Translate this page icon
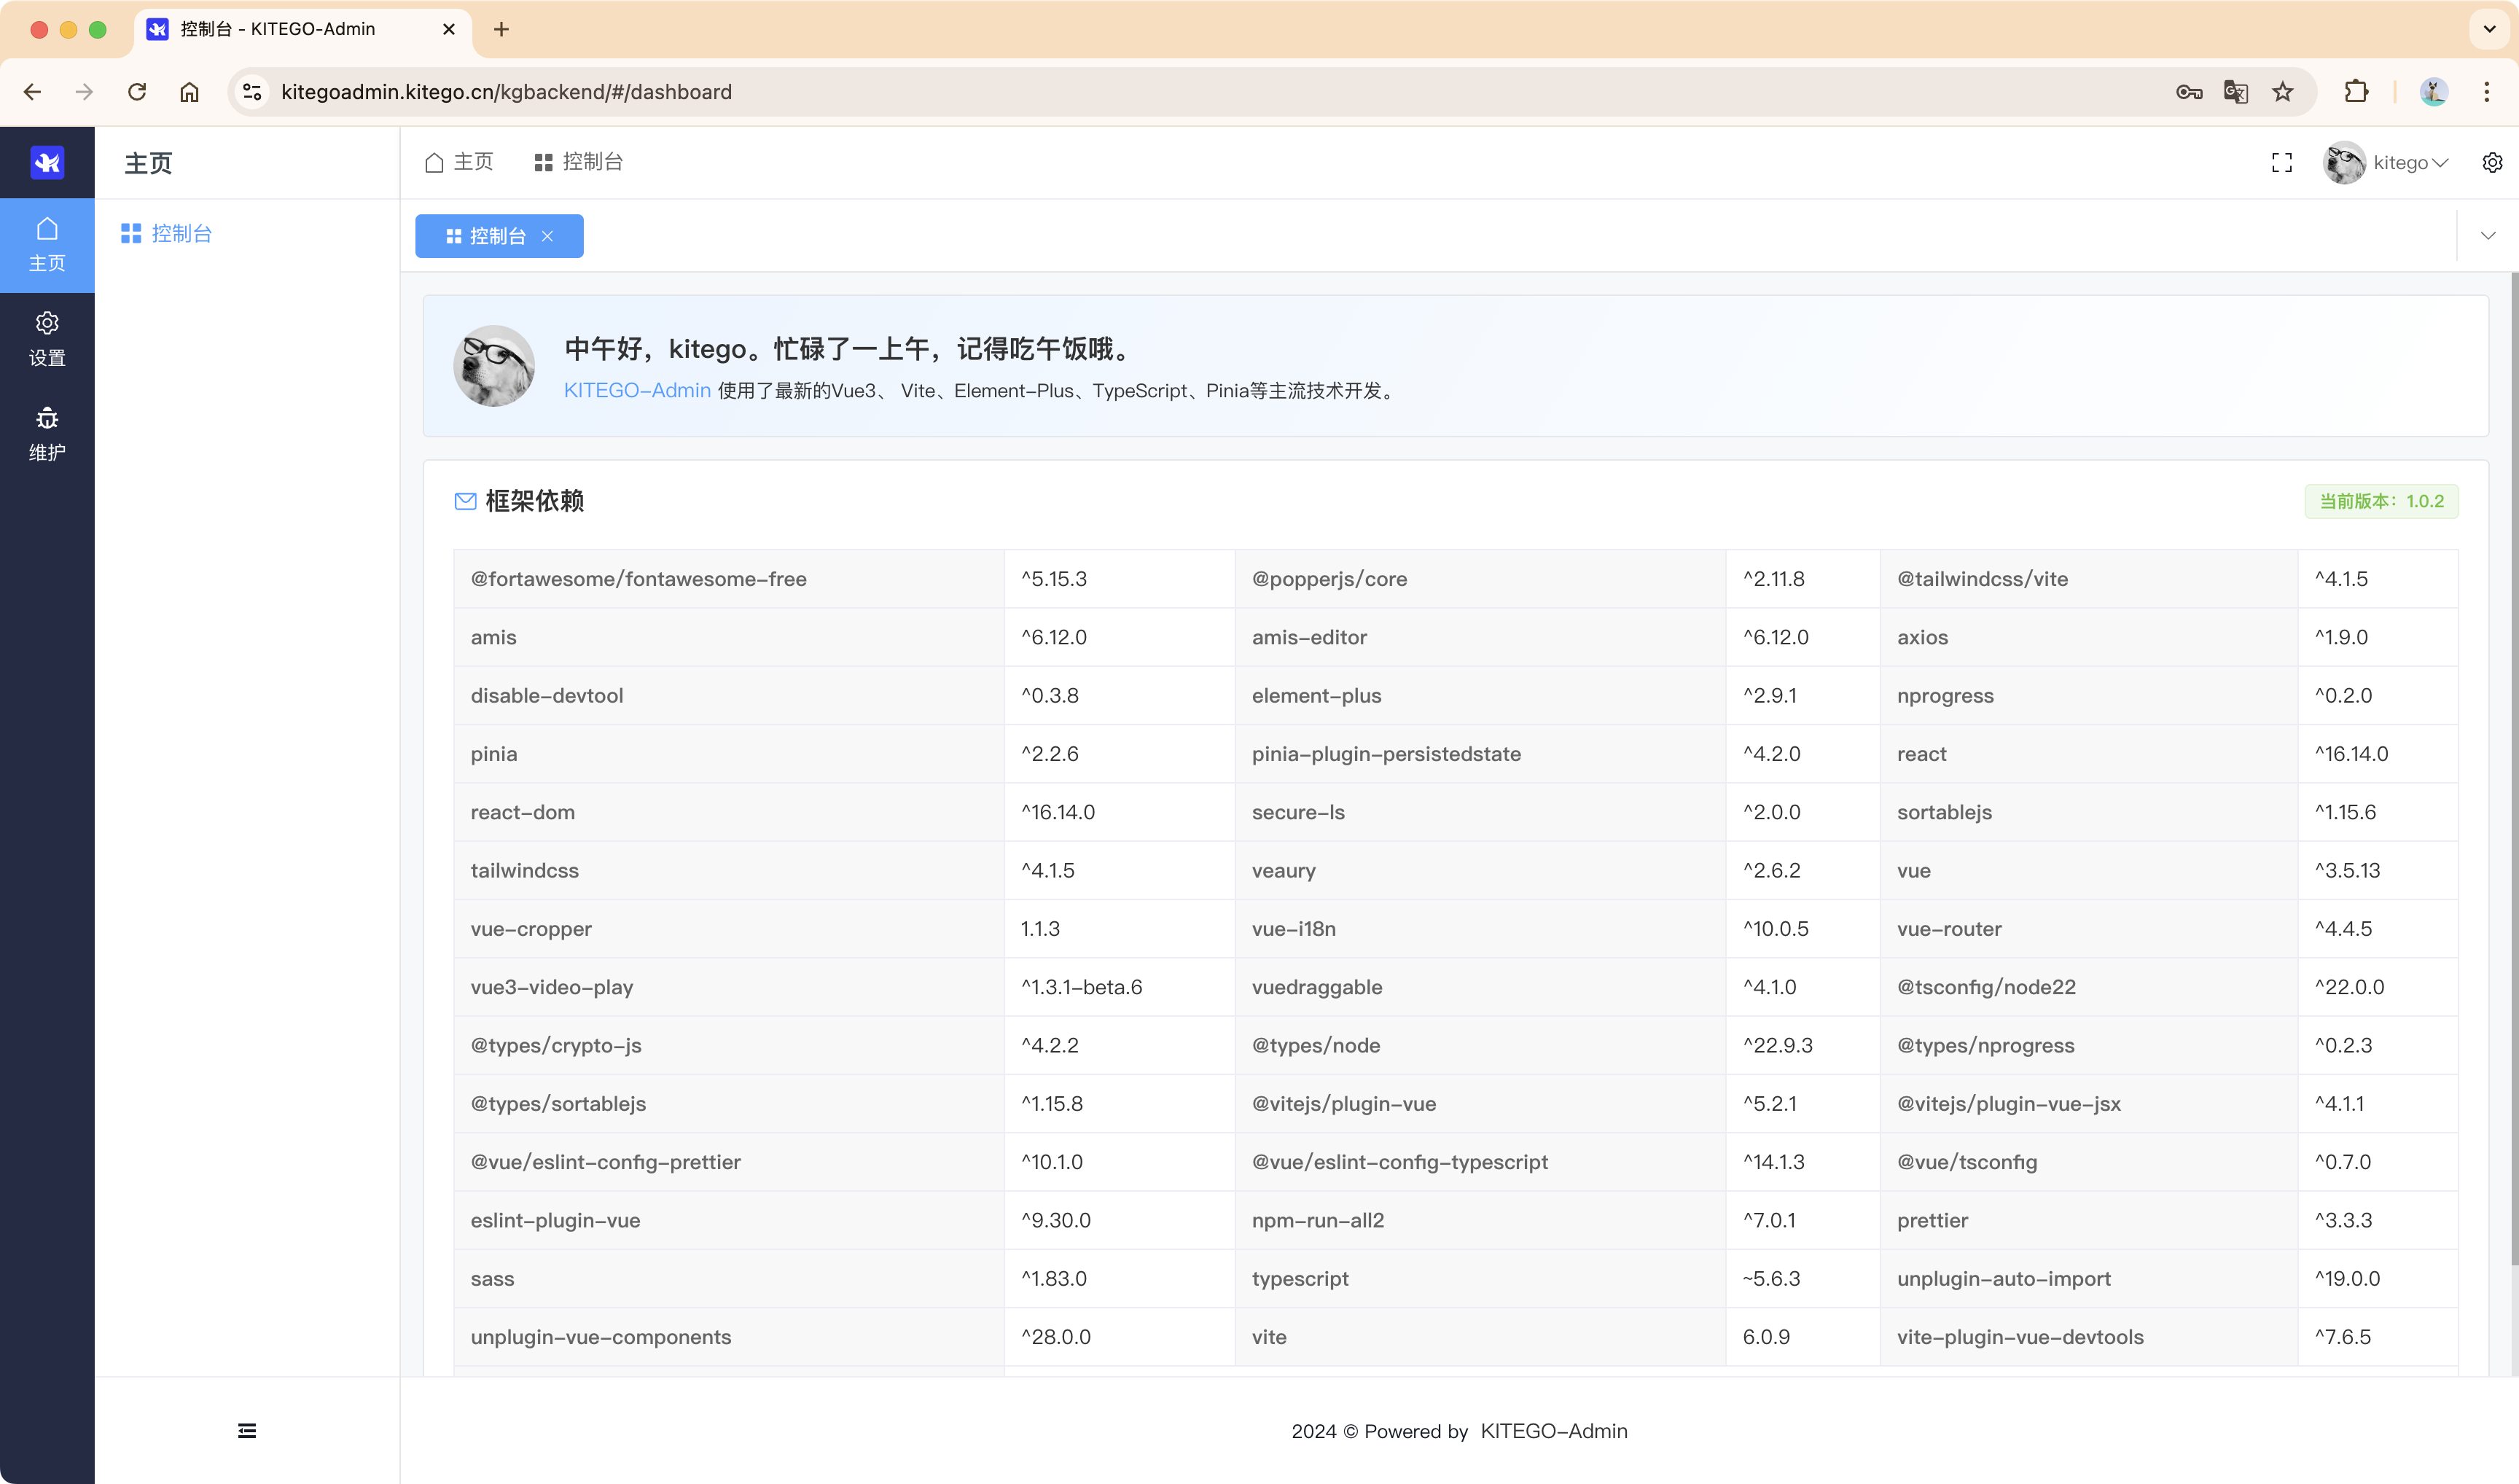The height and width of the screenshot is (1484, 2519). tap(2236, 92)
